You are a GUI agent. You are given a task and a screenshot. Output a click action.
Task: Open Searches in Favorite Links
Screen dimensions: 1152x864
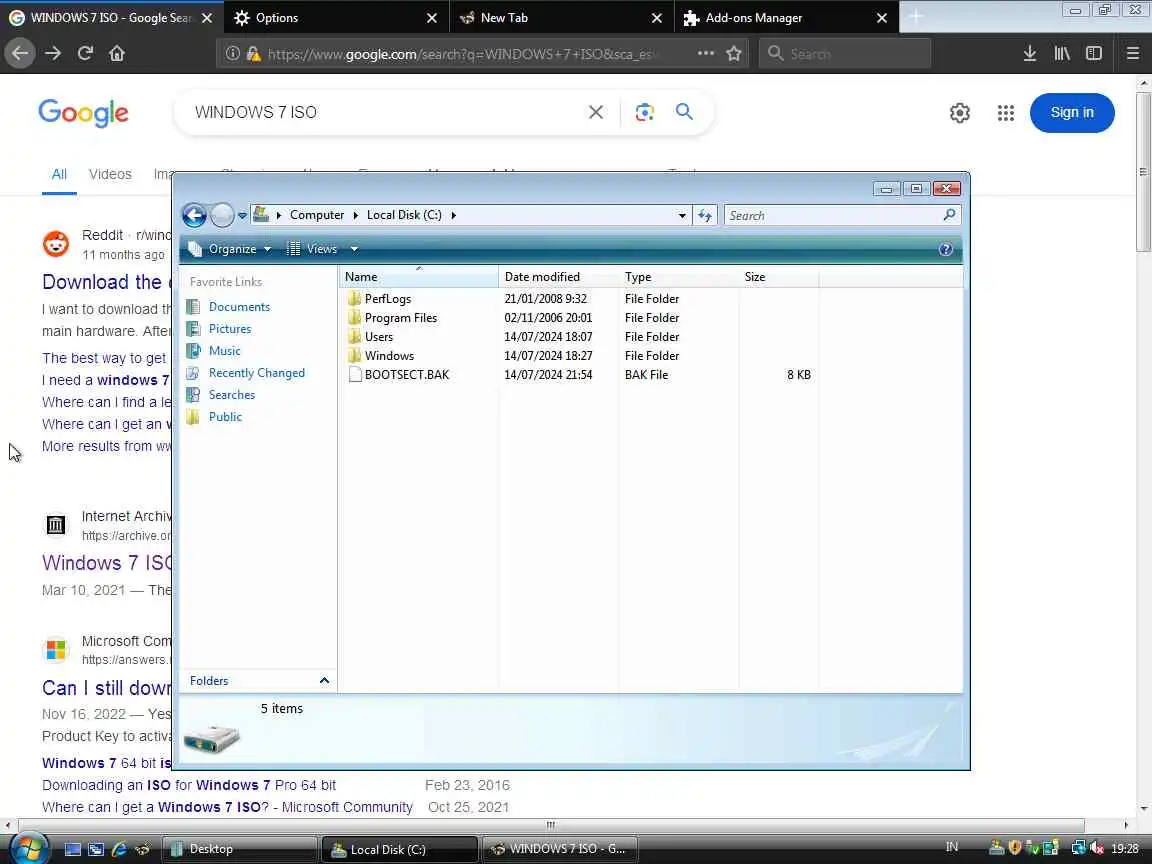click(x=231, y=395)
